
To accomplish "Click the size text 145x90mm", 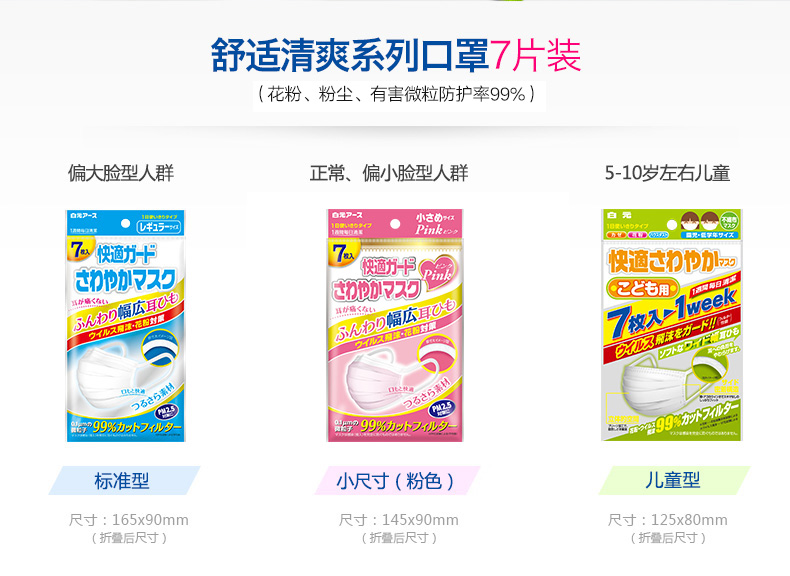I will (420, 520).
